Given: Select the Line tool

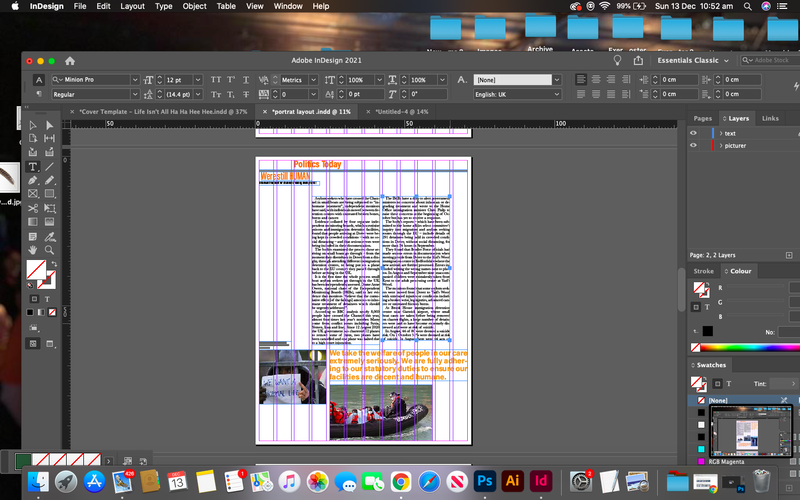Looking at the screenshot, I should coord(49,167).
